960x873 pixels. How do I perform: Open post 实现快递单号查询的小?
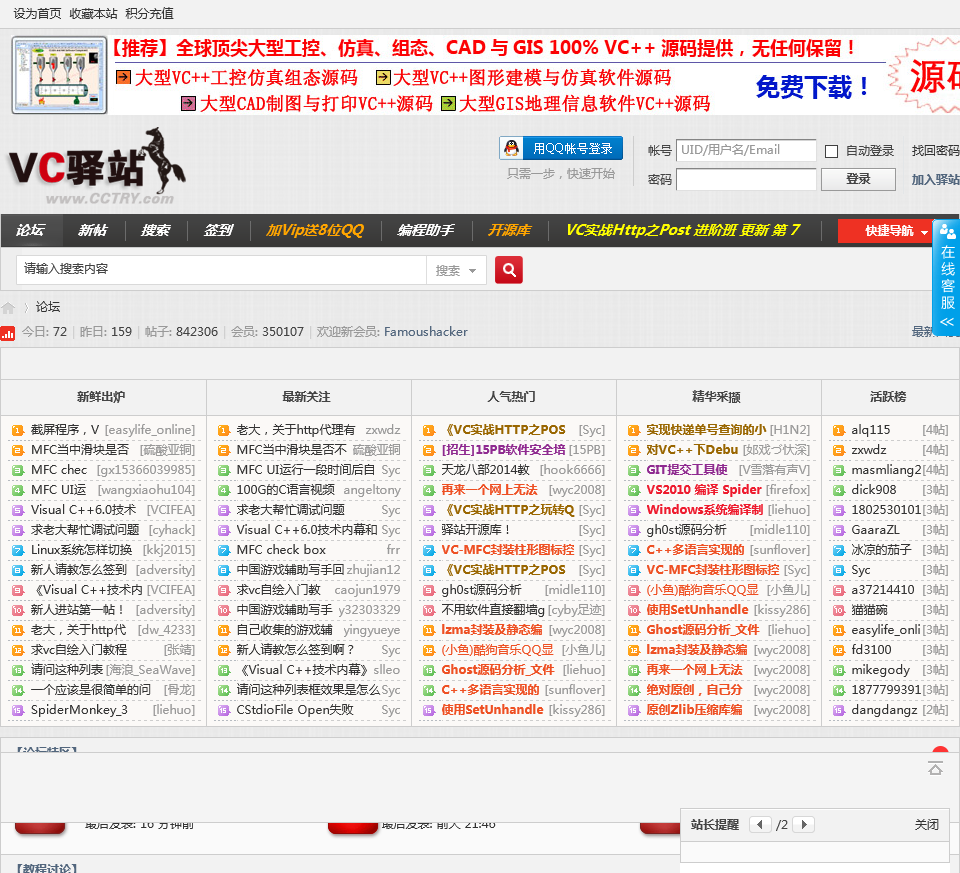[706, 430]
